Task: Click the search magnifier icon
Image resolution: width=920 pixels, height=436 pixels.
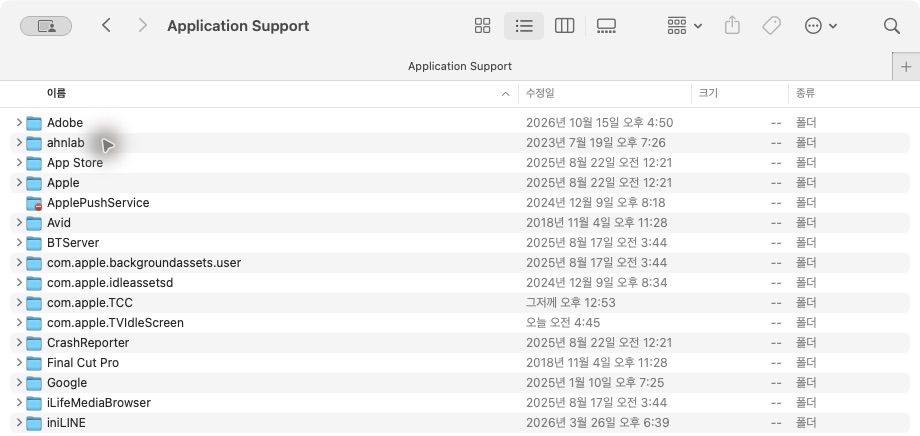Action: (892, 26)
